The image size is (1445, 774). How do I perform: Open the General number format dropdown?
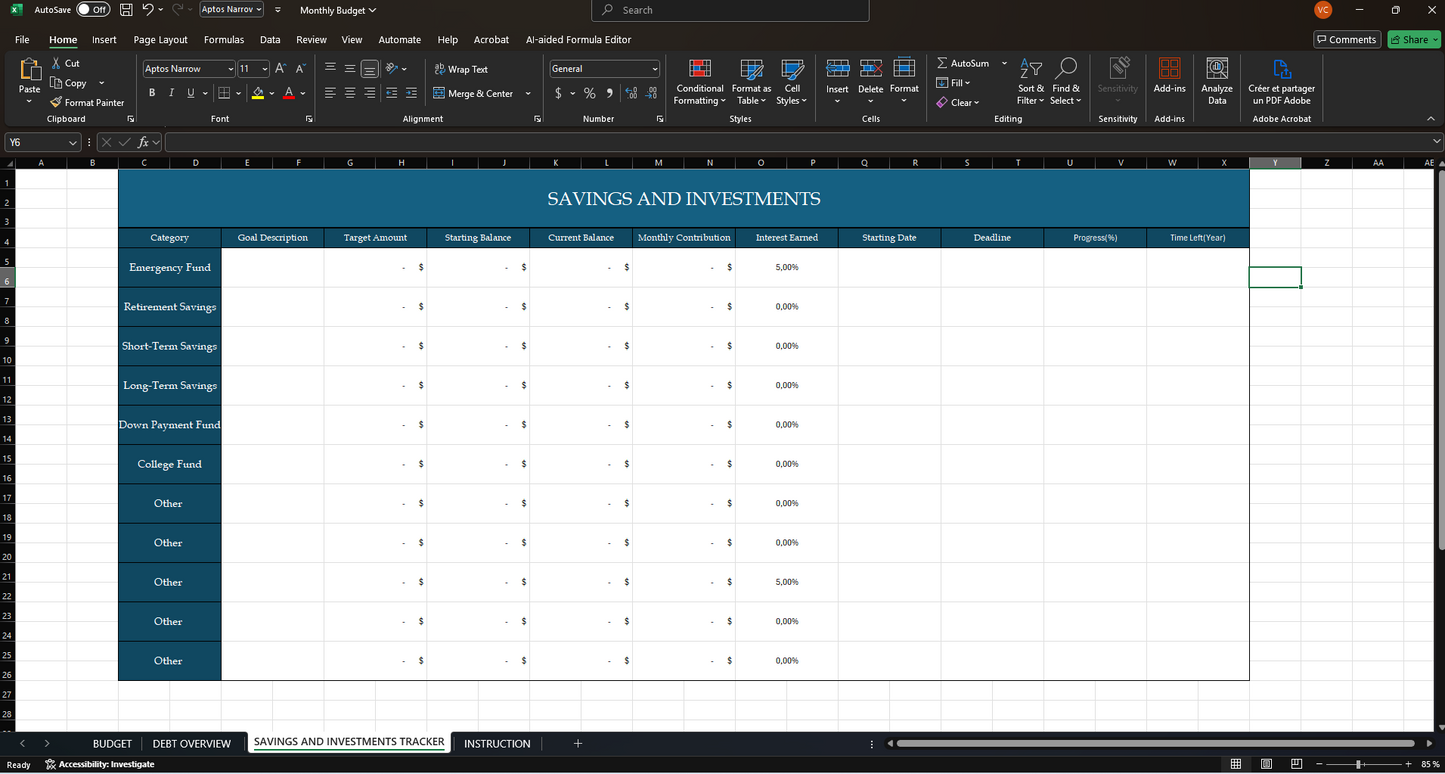(x=655, y=69)
